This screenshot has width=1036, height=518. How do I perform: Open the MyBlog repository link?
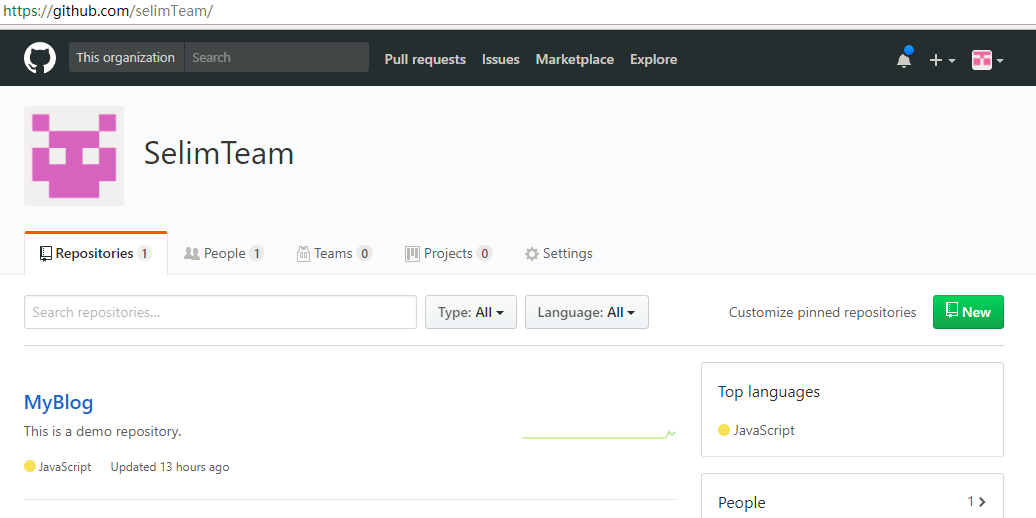coord(59,402)
